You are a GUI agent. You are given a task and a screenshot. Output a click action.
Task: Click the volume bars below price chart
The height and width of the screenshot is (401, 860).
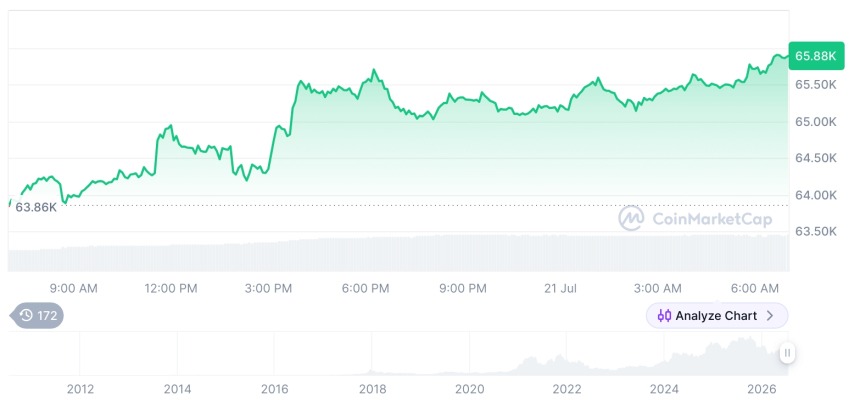399,253
